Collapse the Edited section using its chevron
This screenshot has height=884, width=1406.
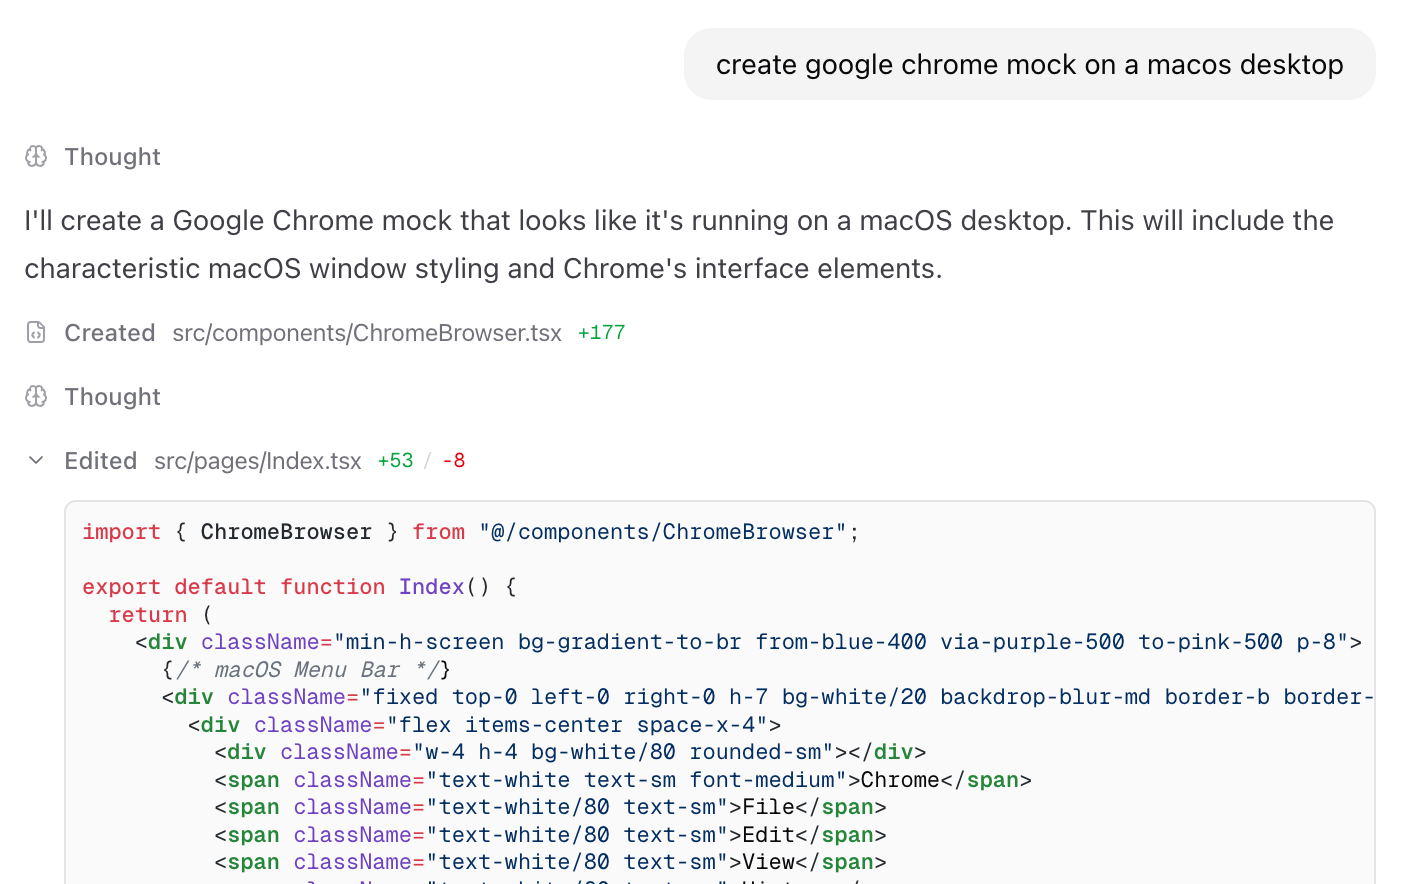click(x=36, y=460)
